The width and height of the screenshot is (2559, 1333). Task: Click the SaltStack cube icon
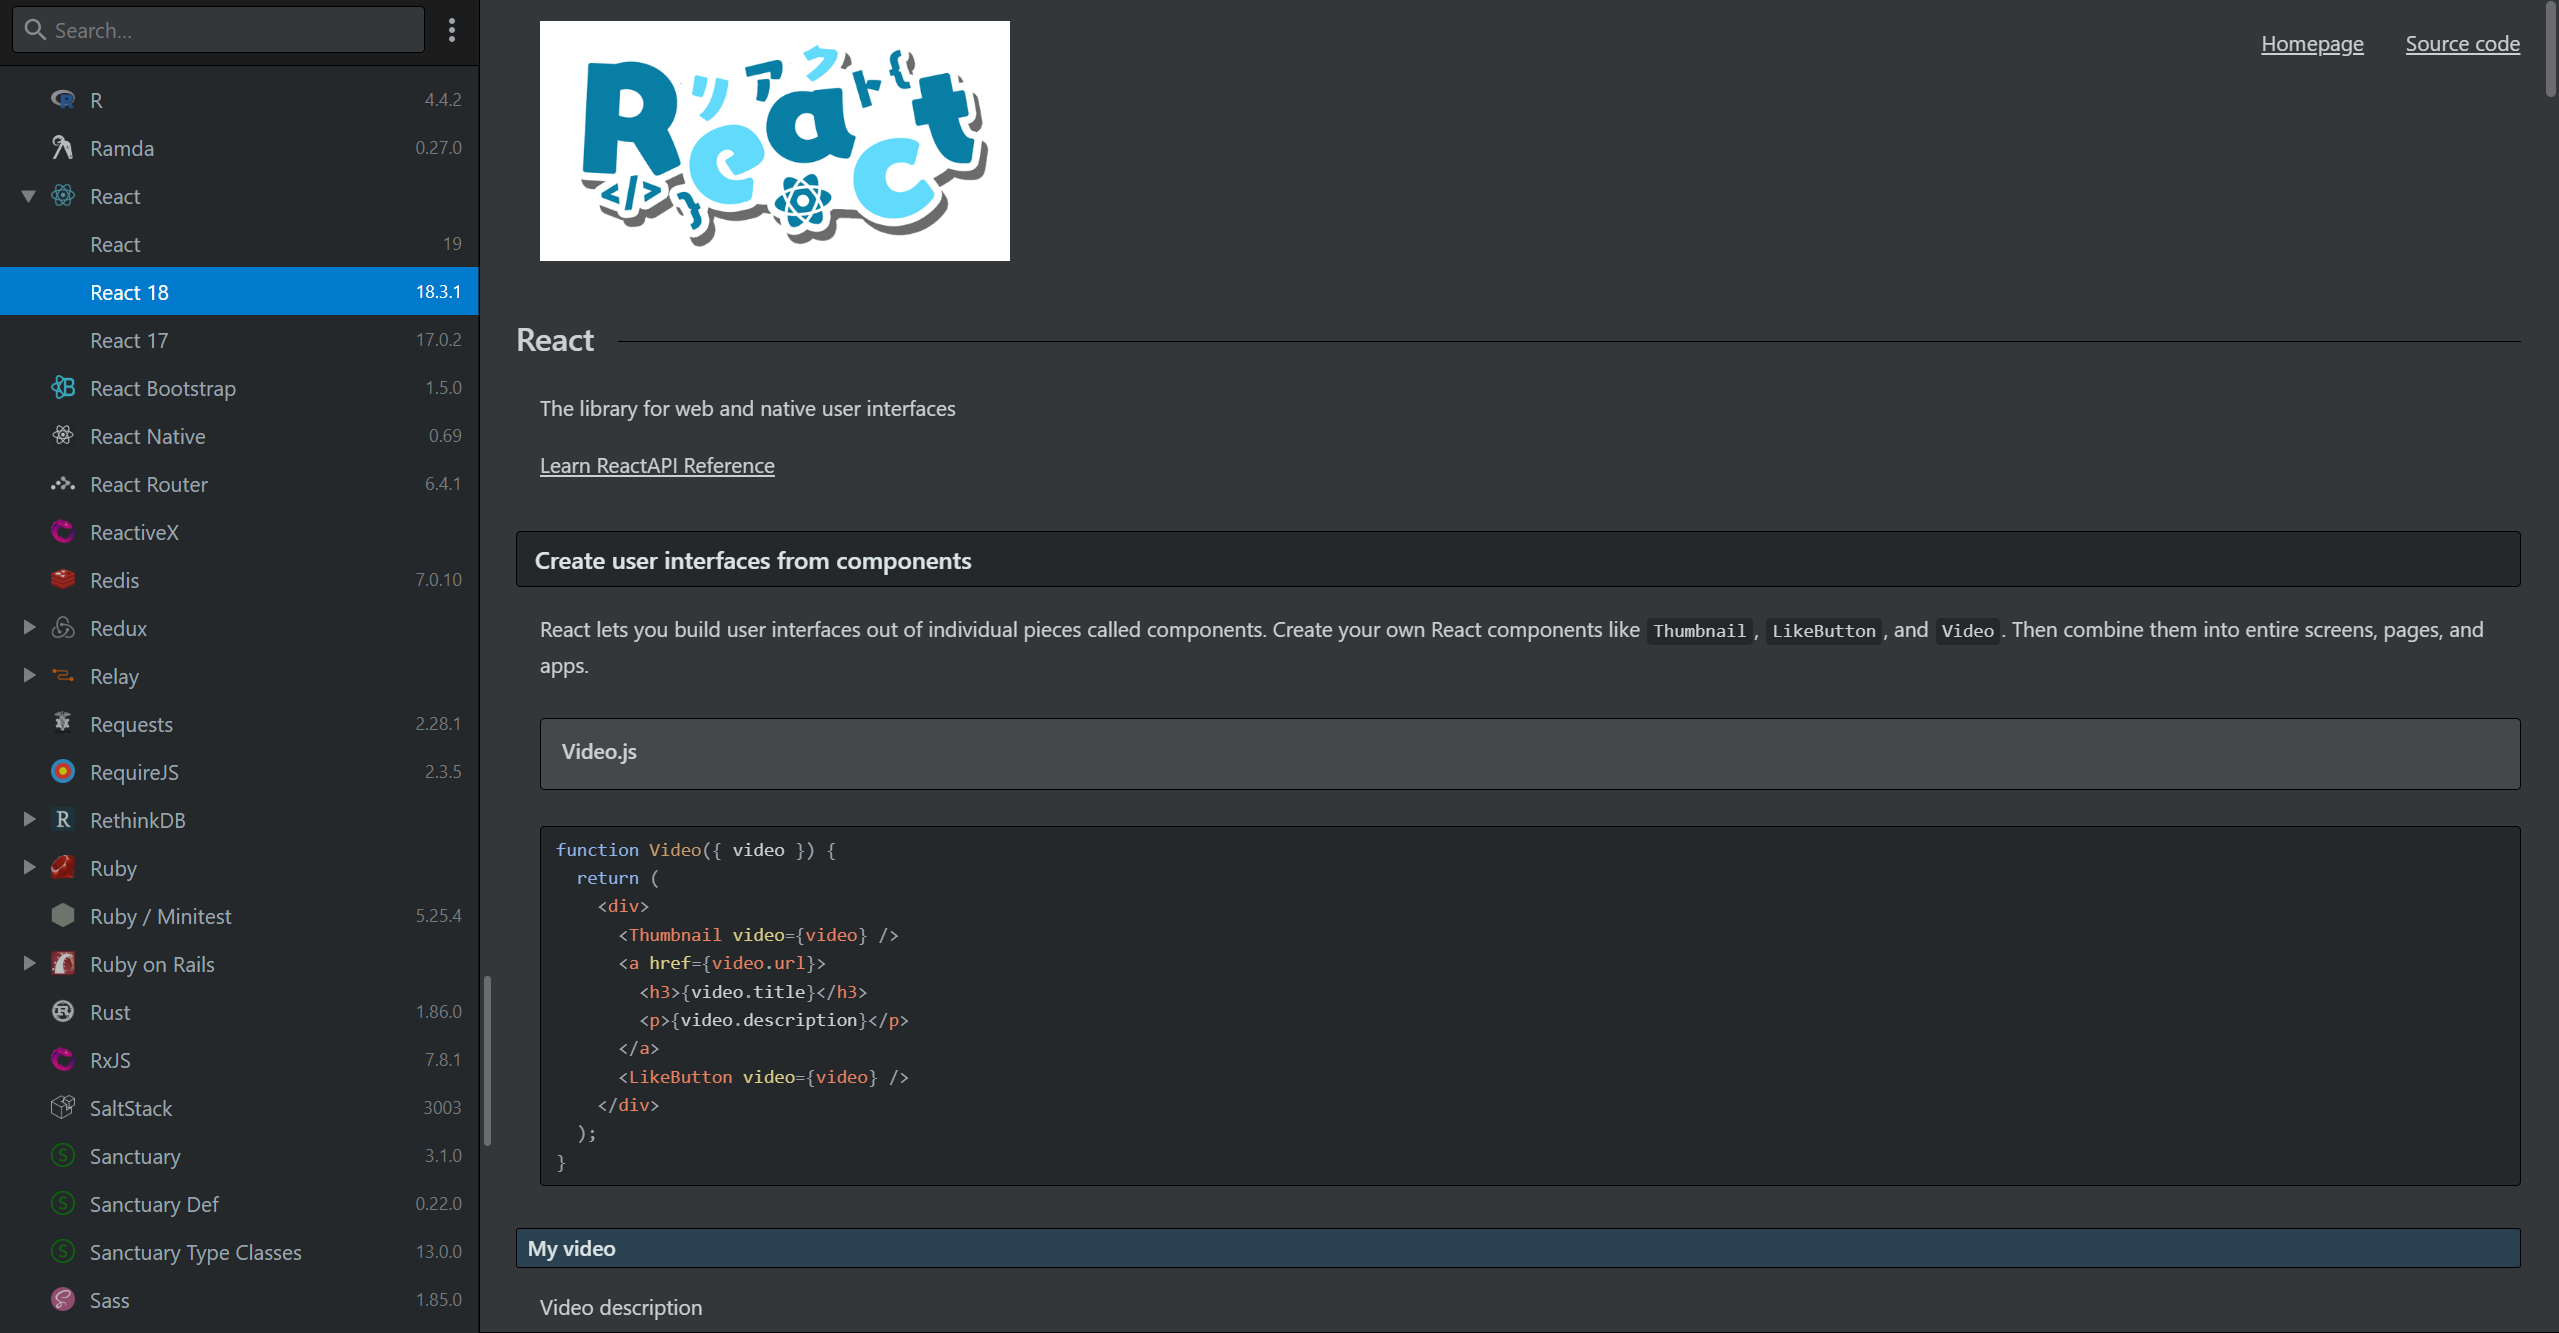click(x=62, y=1108)
